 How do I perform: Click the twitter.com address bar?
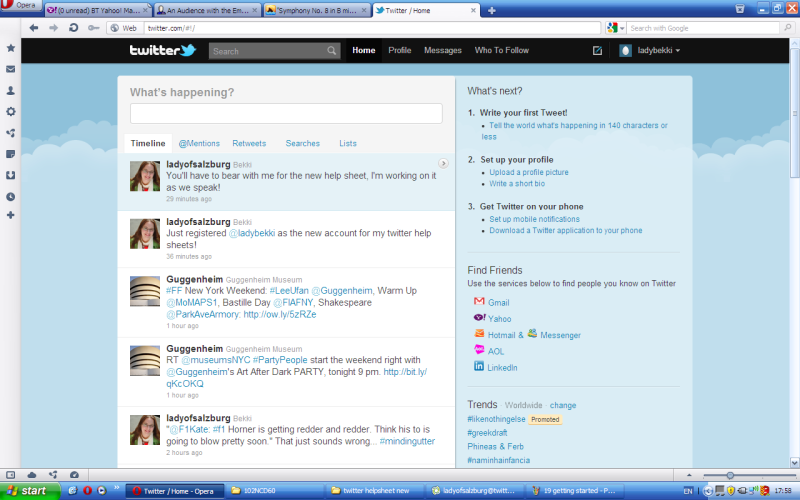click(372, 28)
